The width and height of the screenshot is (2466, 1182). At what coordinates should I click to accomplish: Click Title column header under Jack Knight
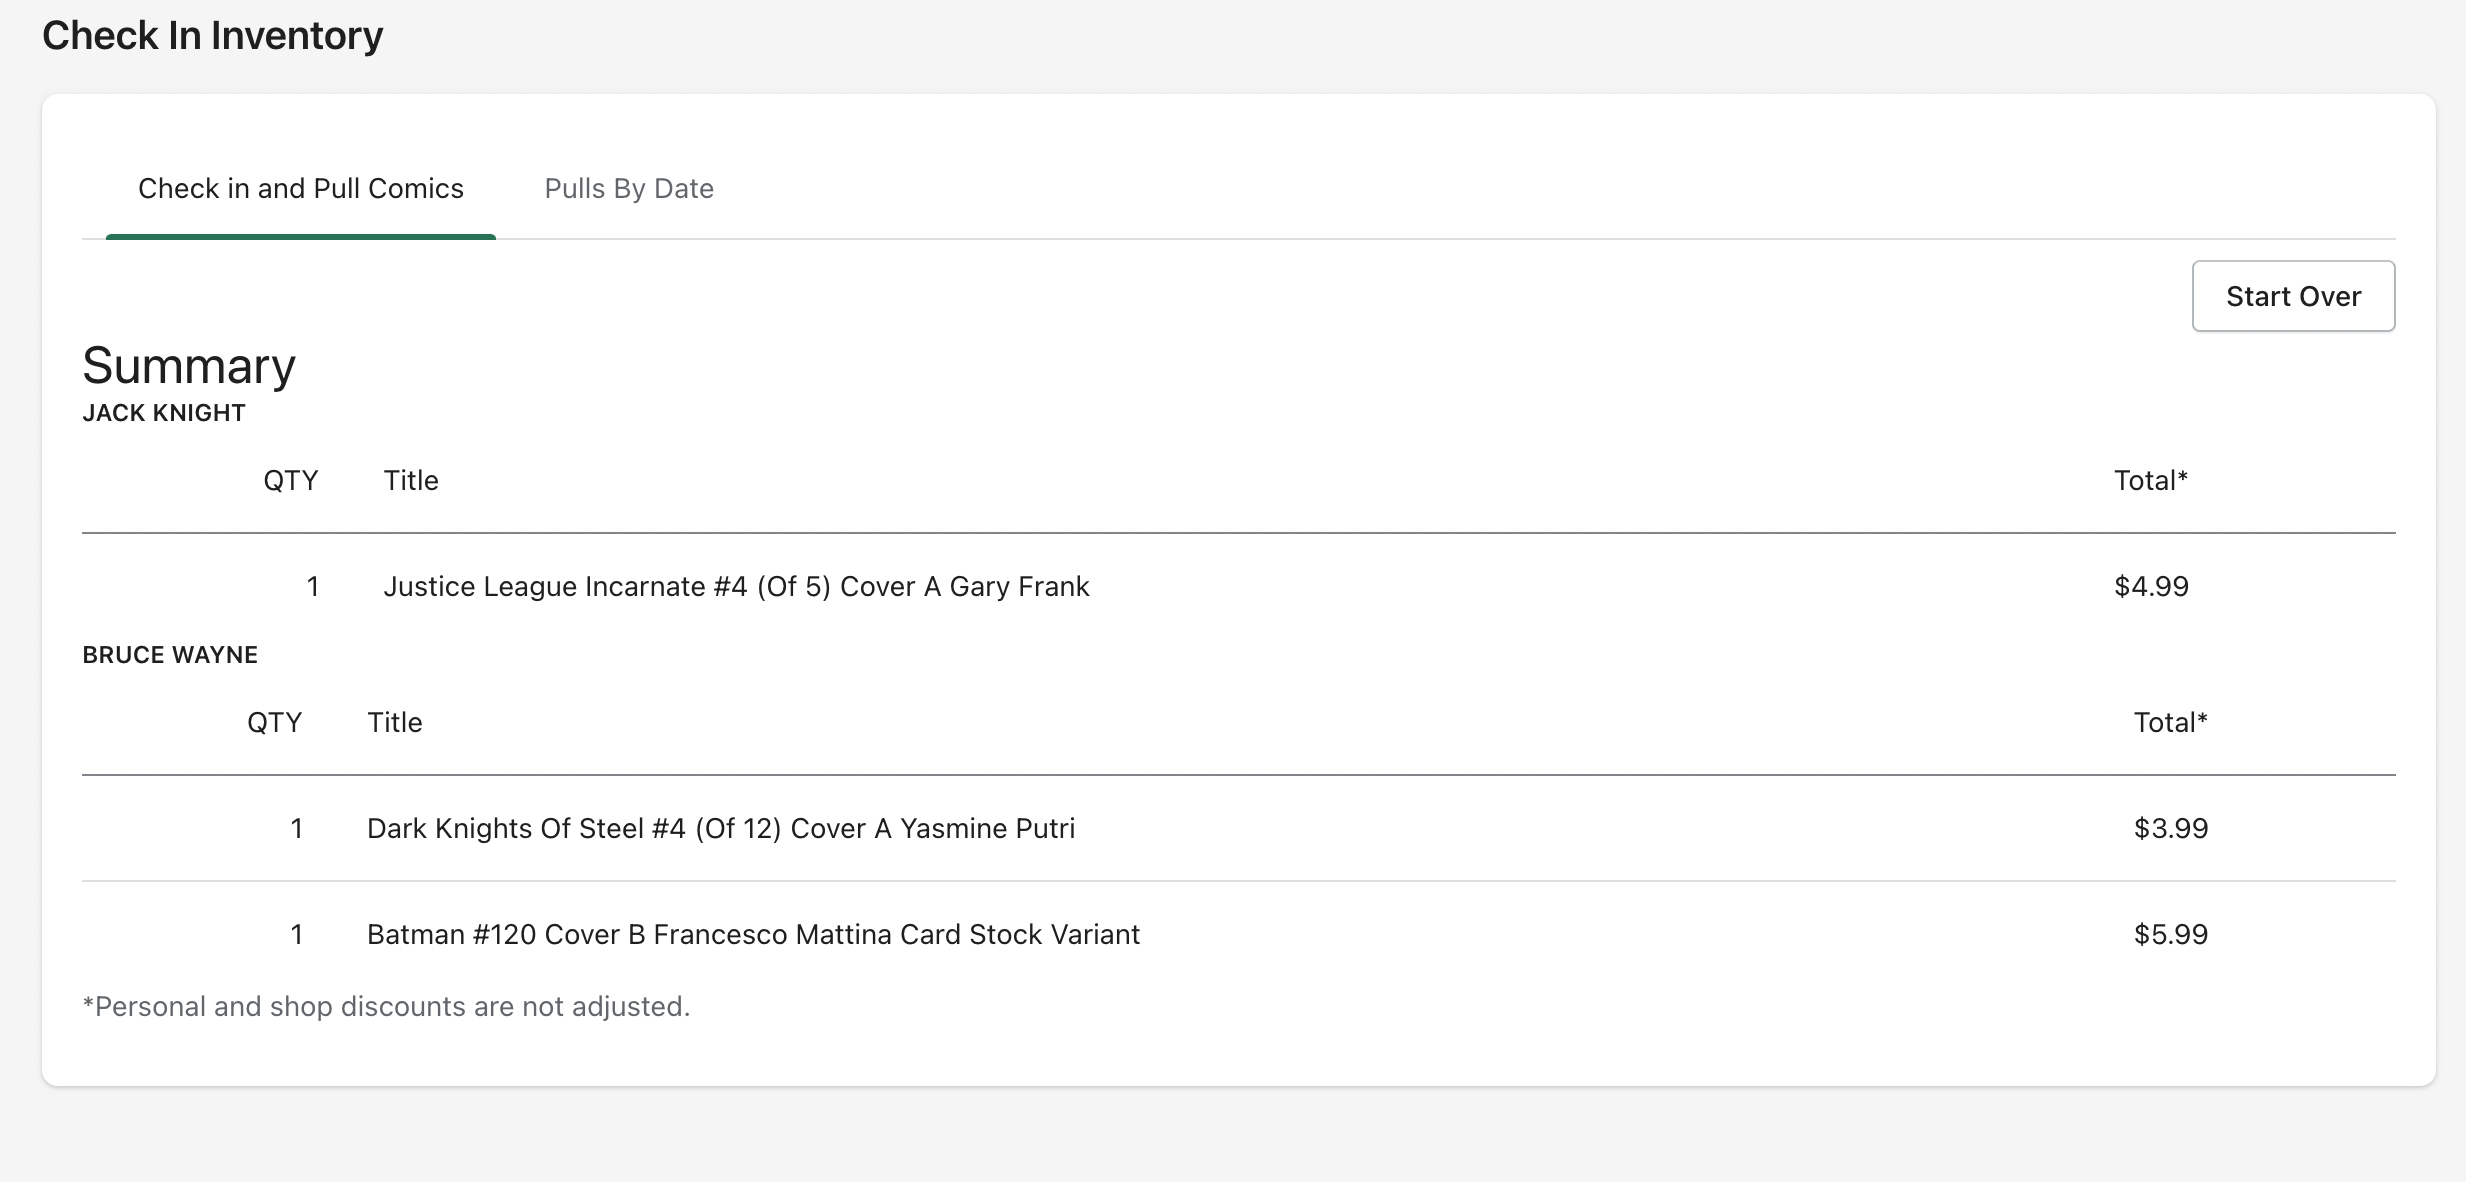(x=411, y=481)
